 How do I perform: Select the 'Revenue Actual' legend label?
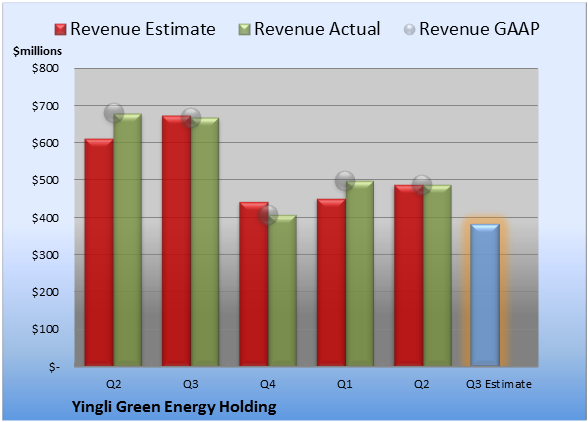point(317,29)
